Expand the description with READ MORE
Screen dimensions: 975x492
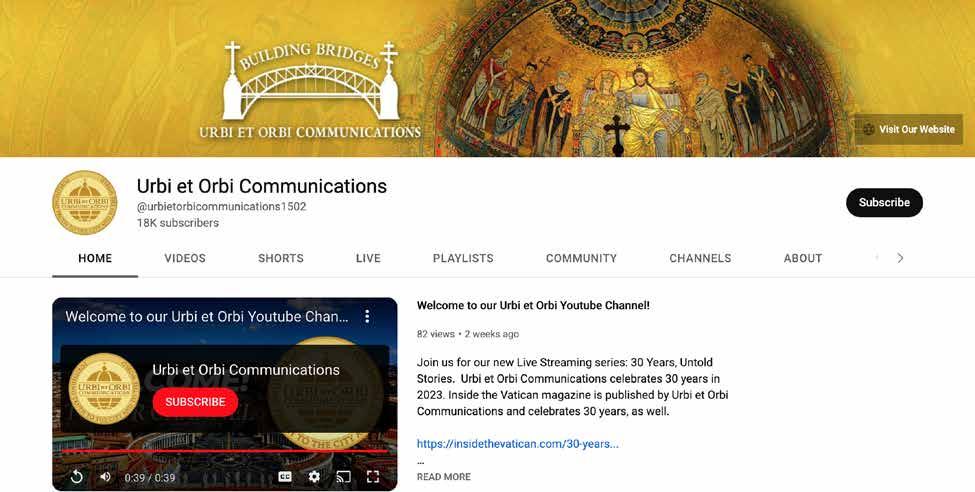click(x=444, y=477)
